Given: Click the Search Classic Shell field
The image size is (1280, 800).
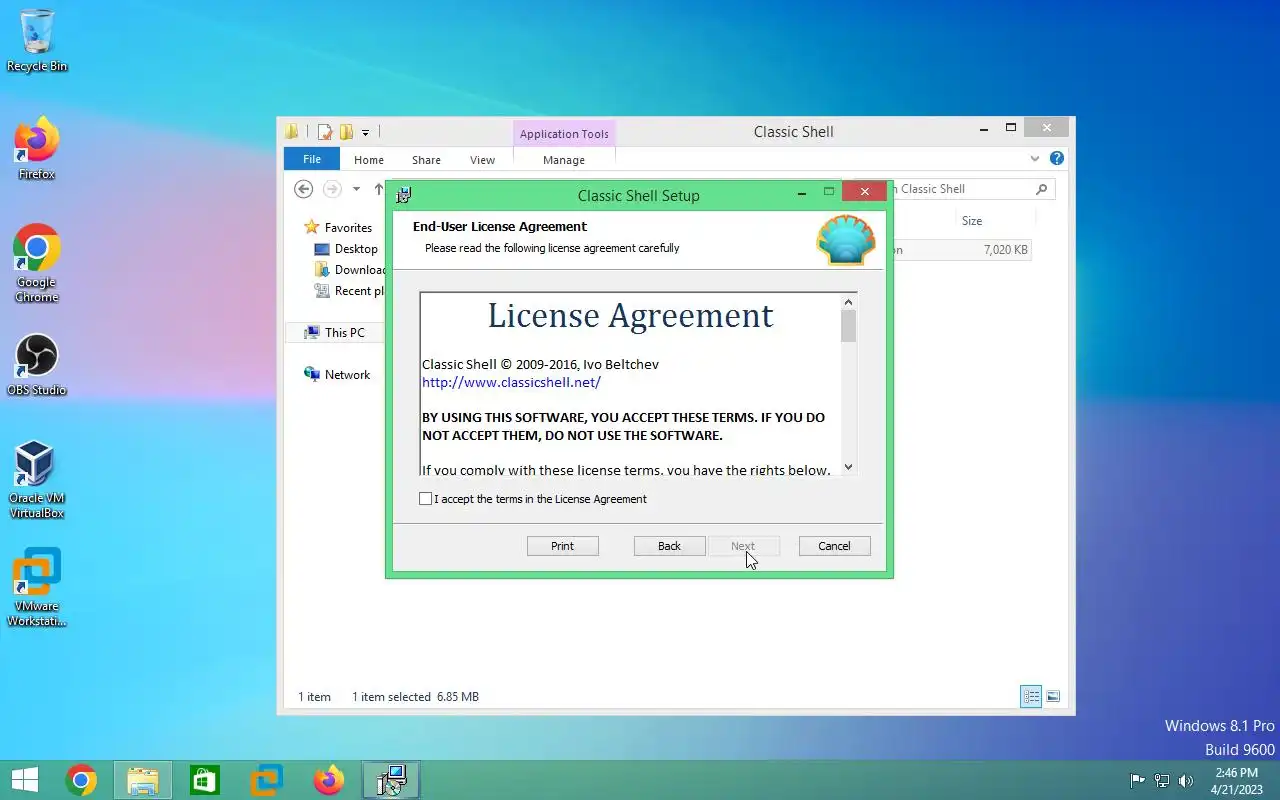Looking at the screenshot, I should (972, 189).
